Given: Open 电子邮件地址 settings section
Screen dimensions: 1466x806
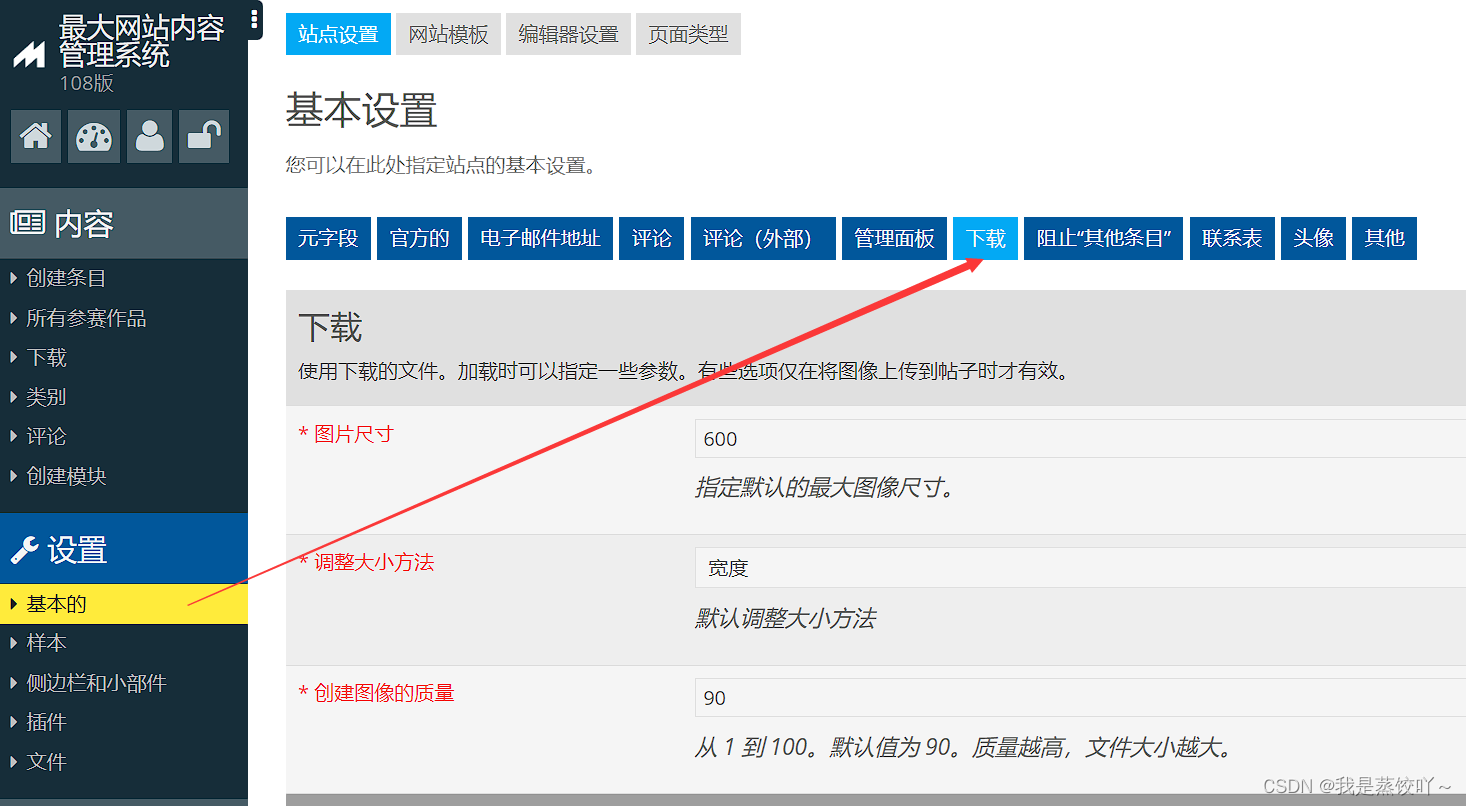Looking at the screenshot, I should point(540,238).
